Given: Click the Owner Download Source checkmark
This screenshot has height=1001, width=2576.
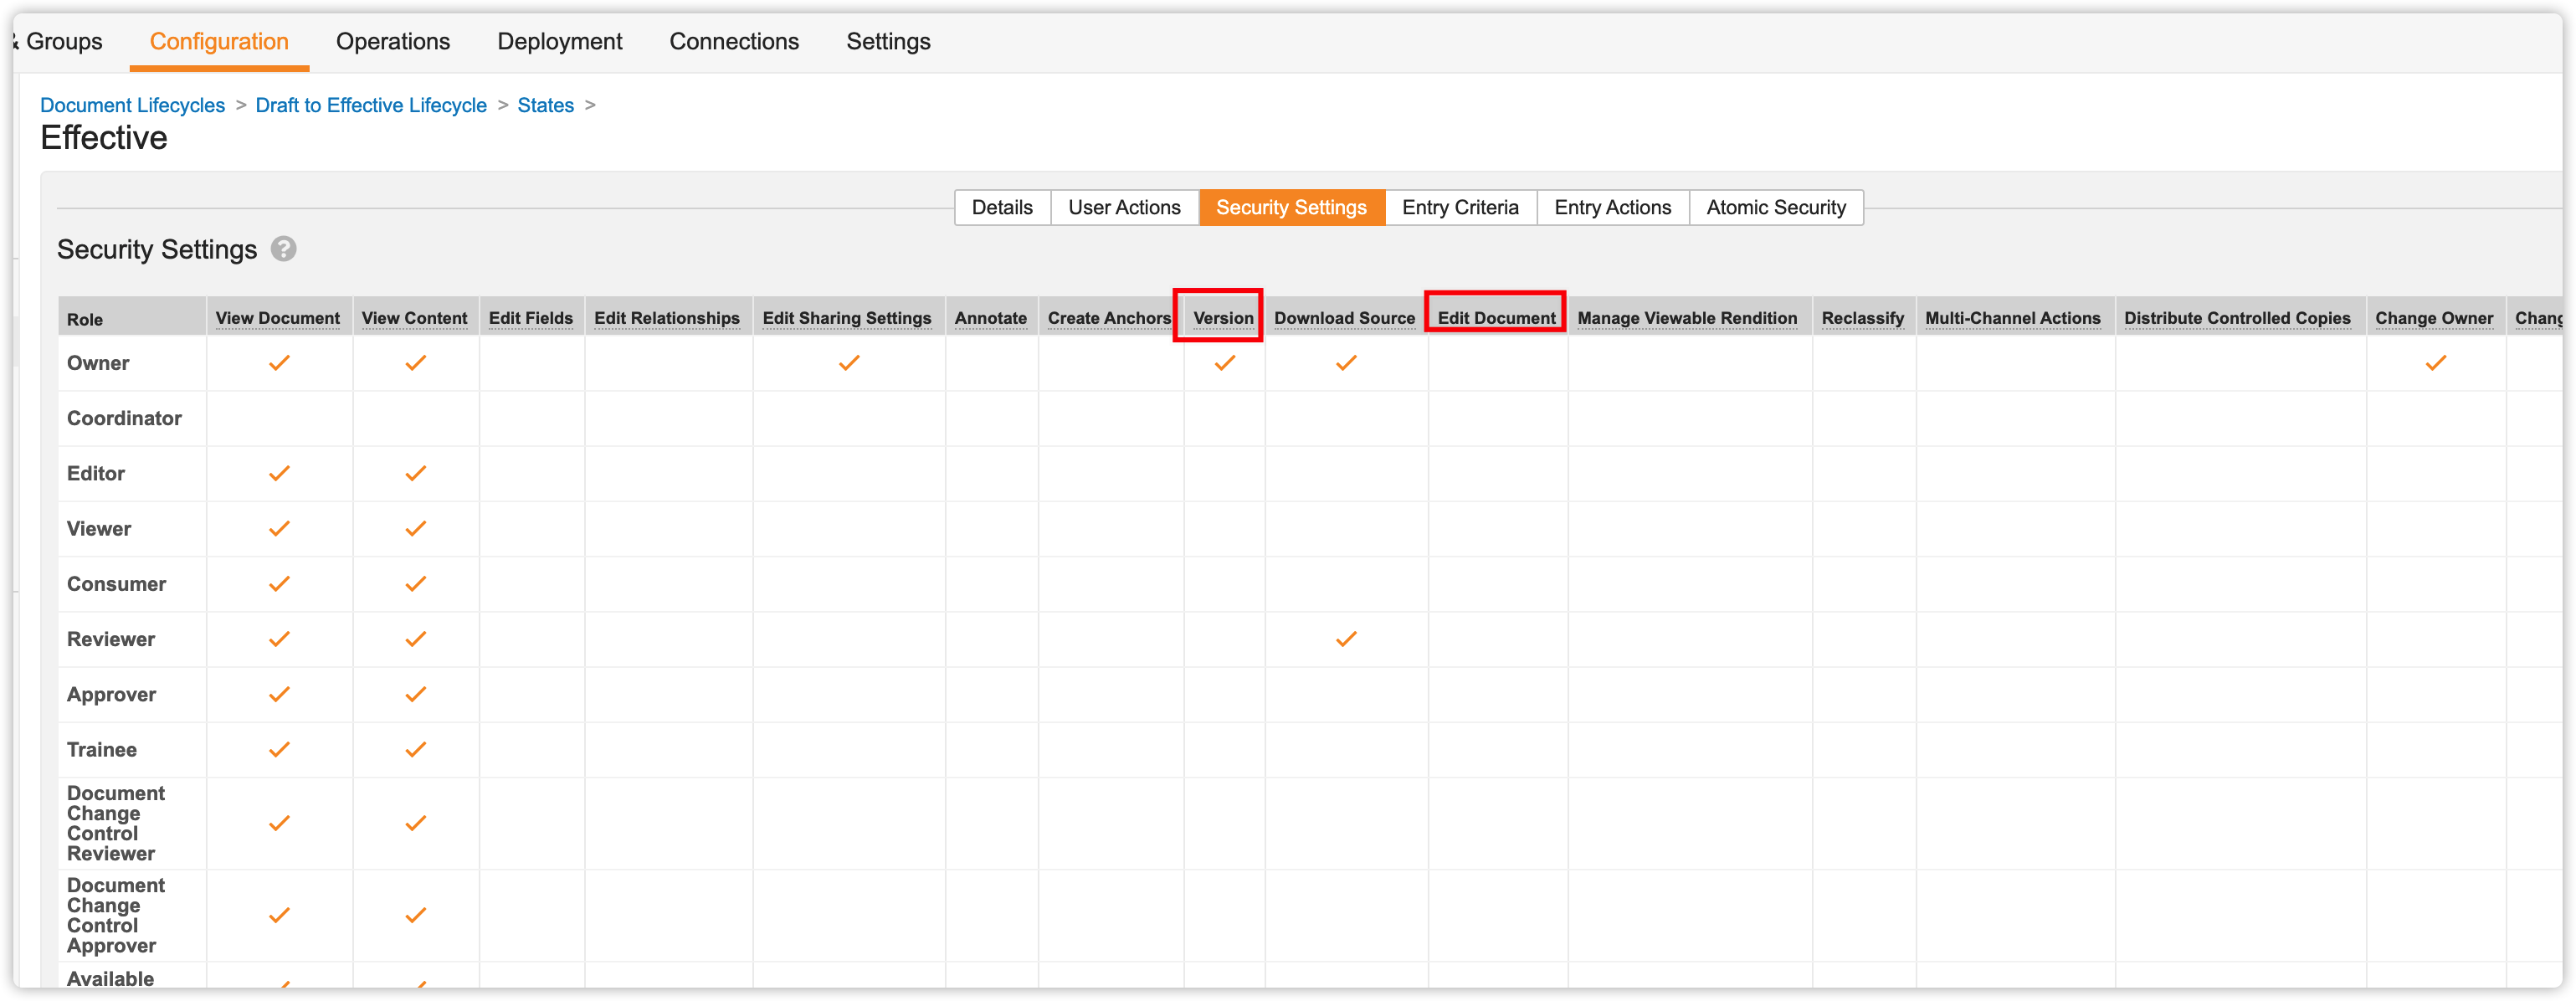Looking at the screenshot, I should (x=1346, y=363).
